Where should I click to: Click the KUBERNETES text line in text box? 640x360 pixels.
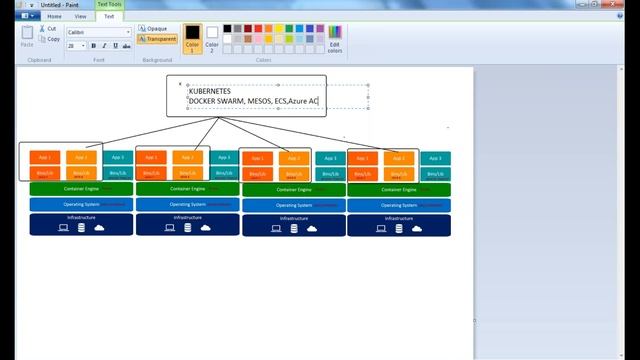point(210,91)
